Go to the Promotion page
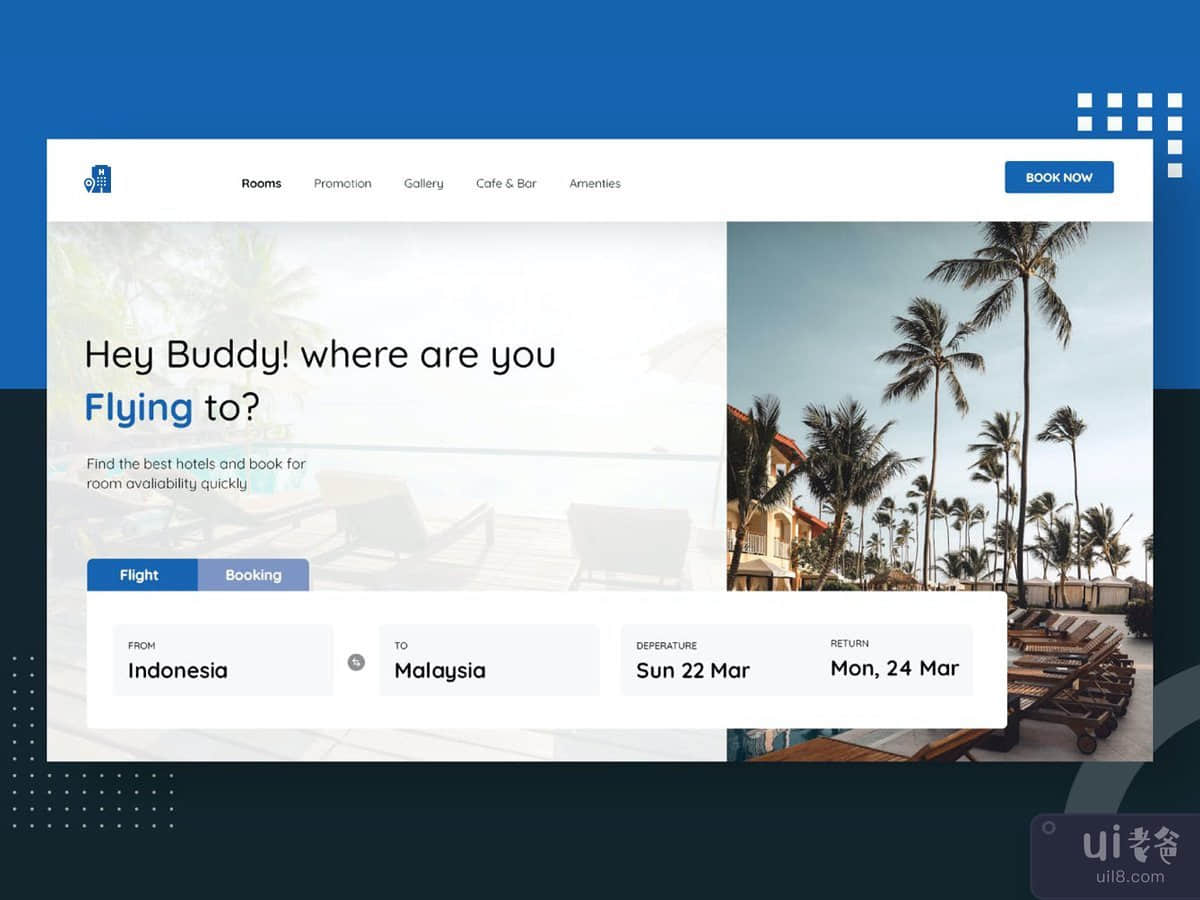This screenshot has width=1200, height=900. 342,184
